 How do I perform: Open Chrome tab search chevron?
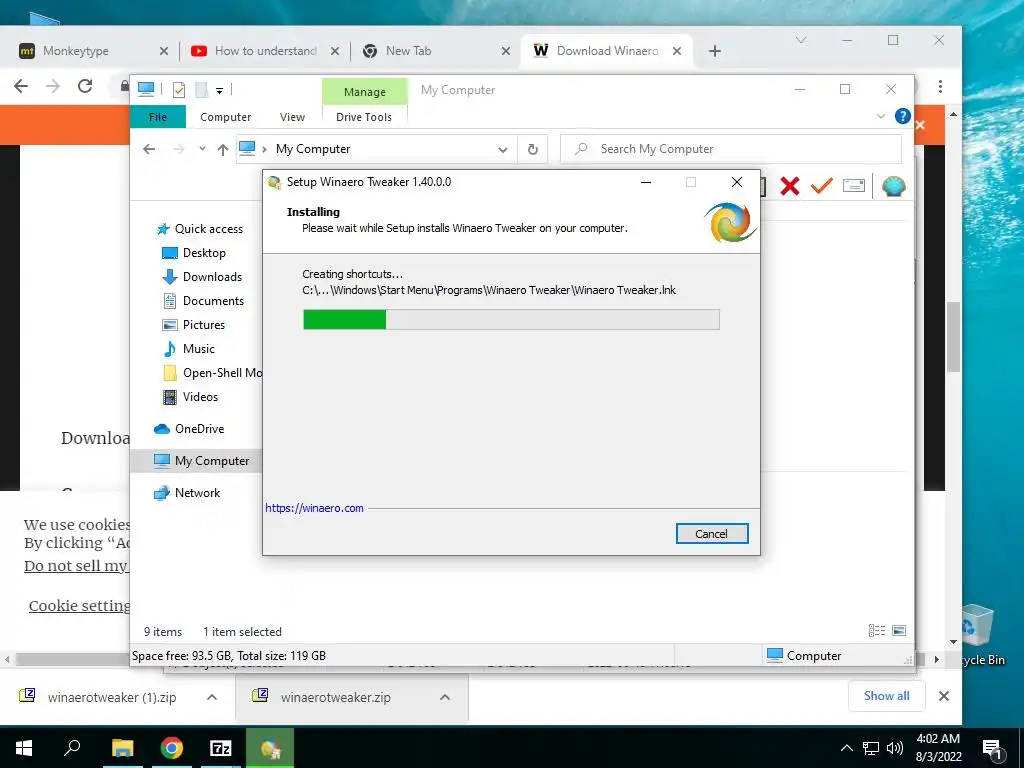[x=801, y=40]
